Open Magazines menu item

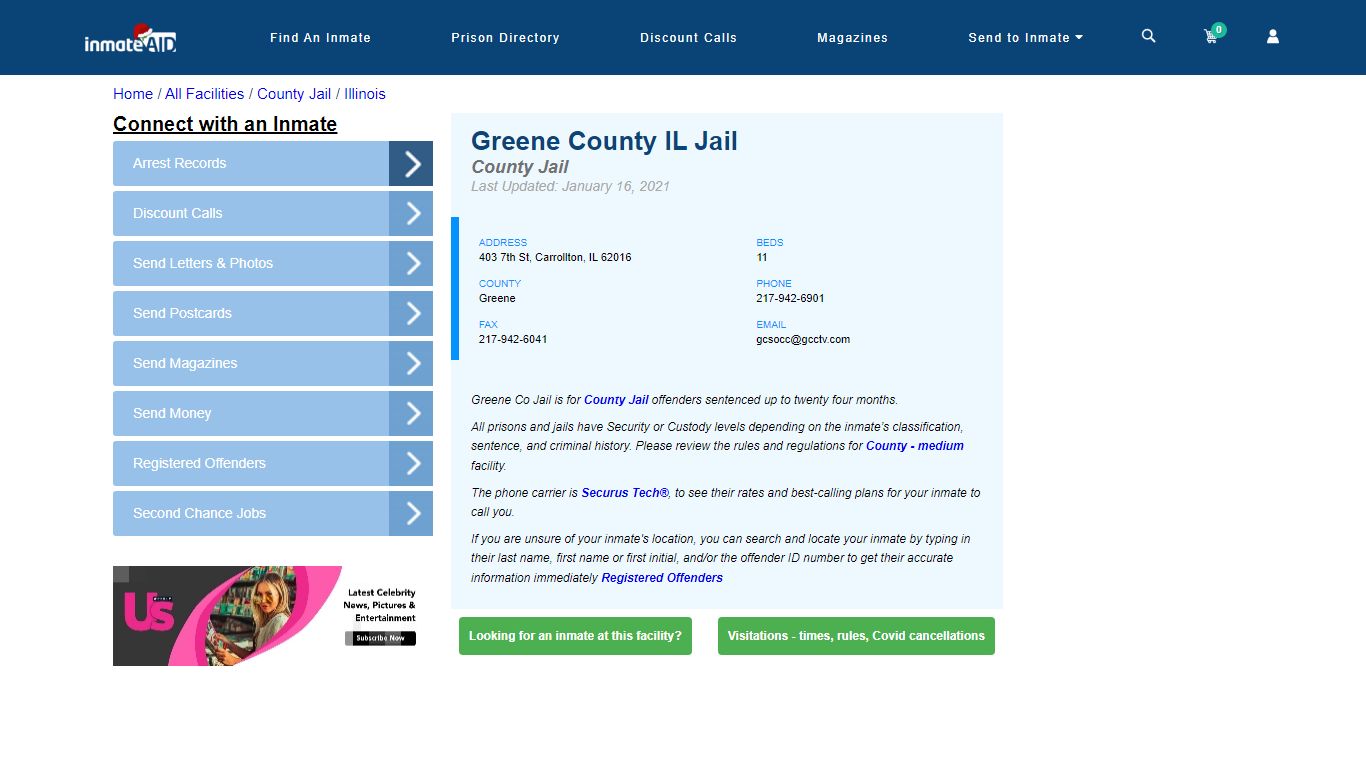pyautogui.click(x=852, y=38)
